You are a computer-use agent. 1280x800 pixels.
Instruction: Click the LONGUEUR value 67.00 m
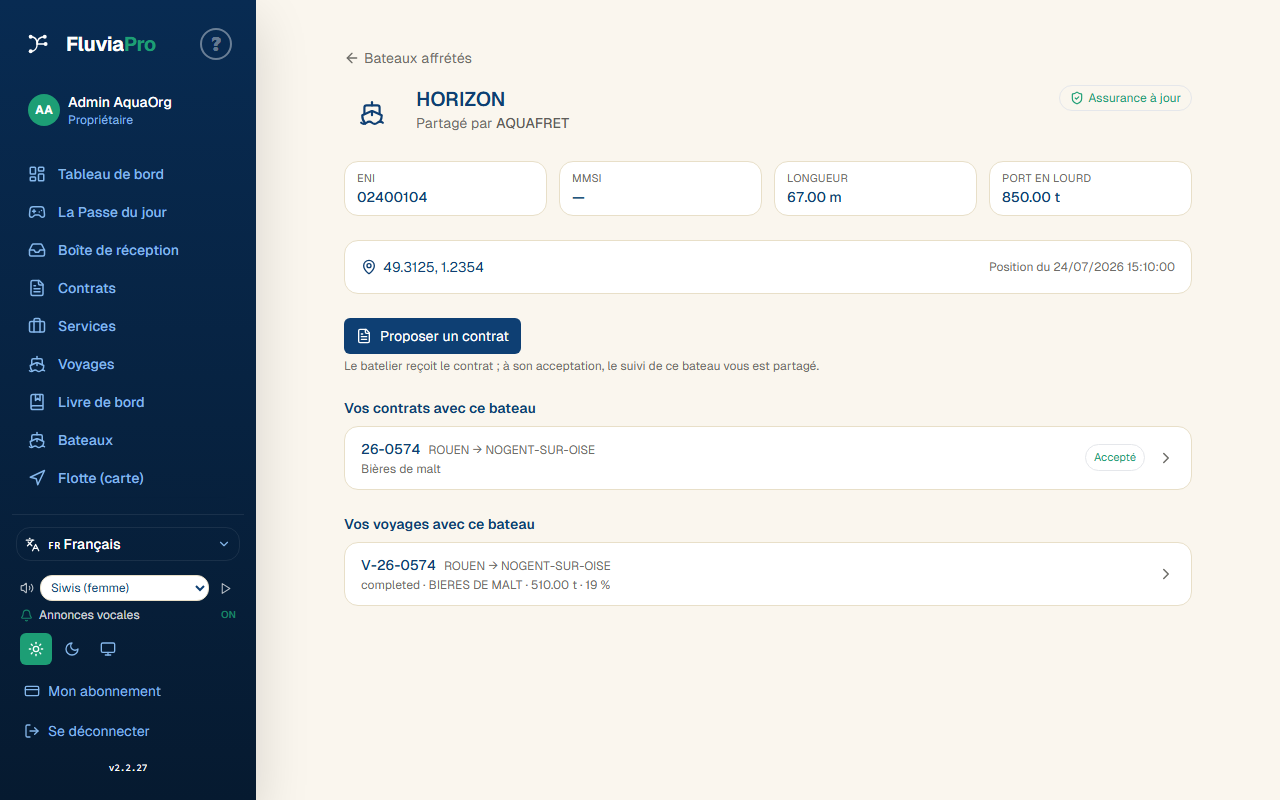click(814, 197)
